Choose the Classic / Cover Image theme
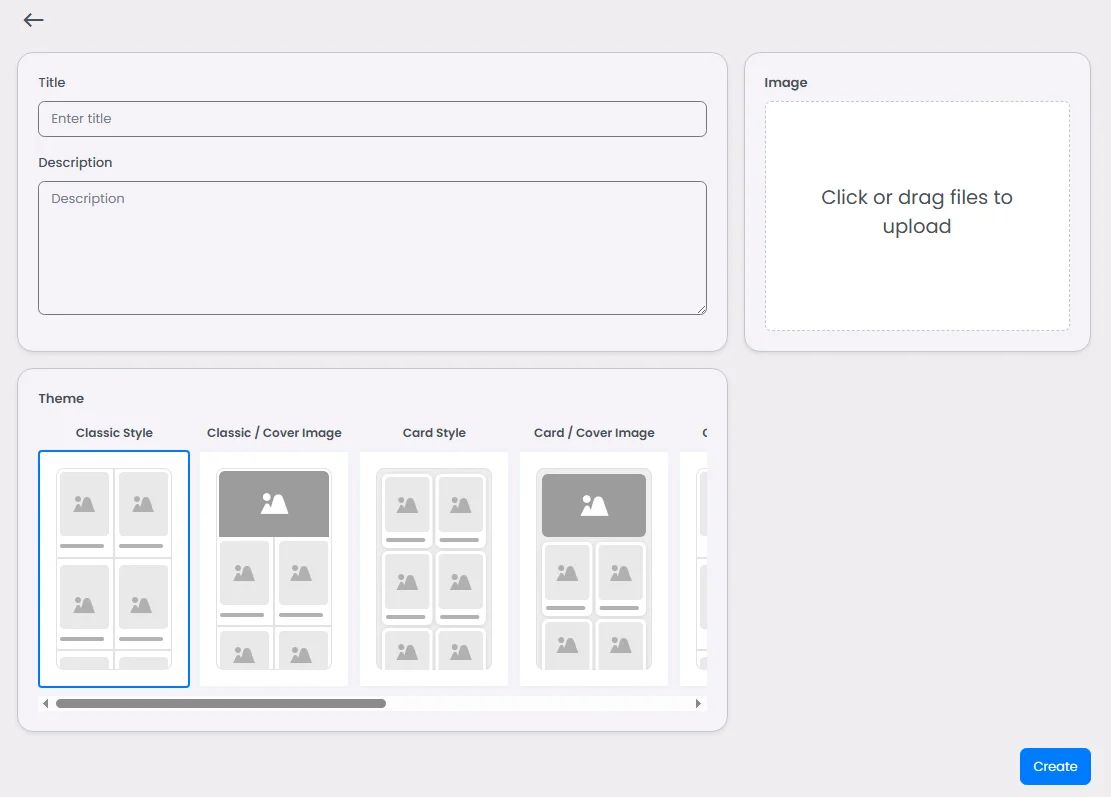 (273, 569)
